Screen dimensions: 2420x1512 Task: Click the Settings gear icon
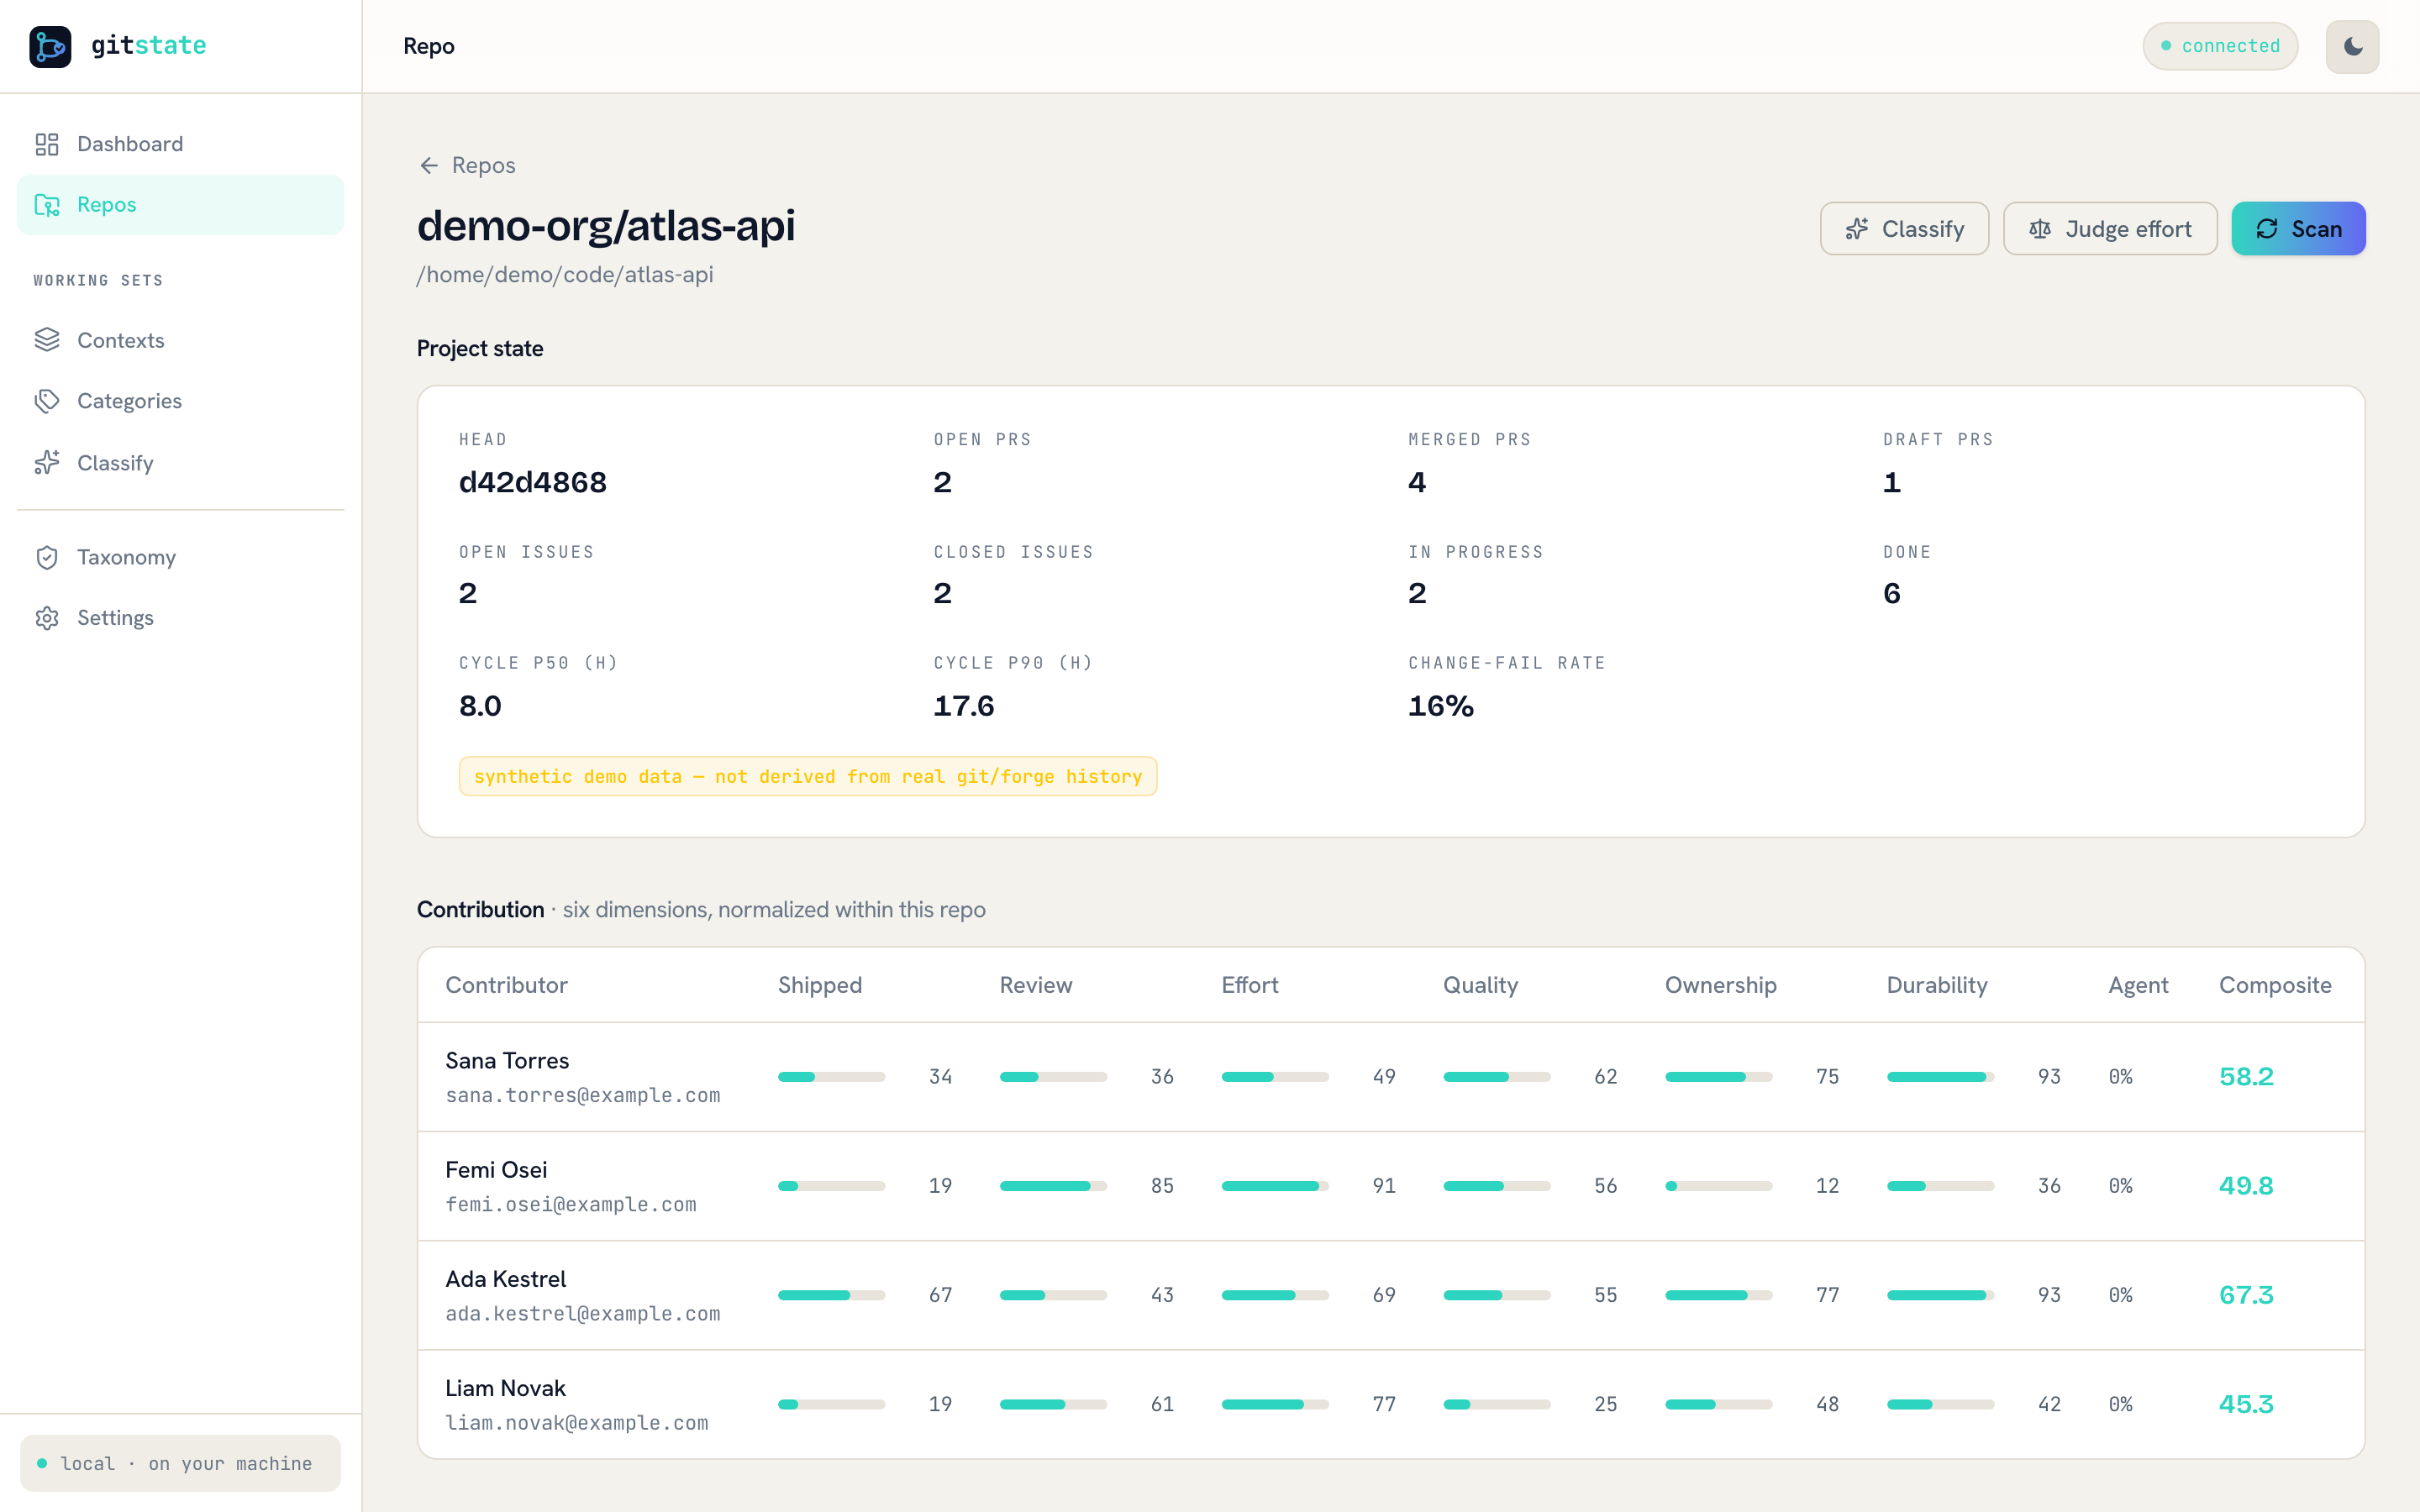(x=47, y=618)
